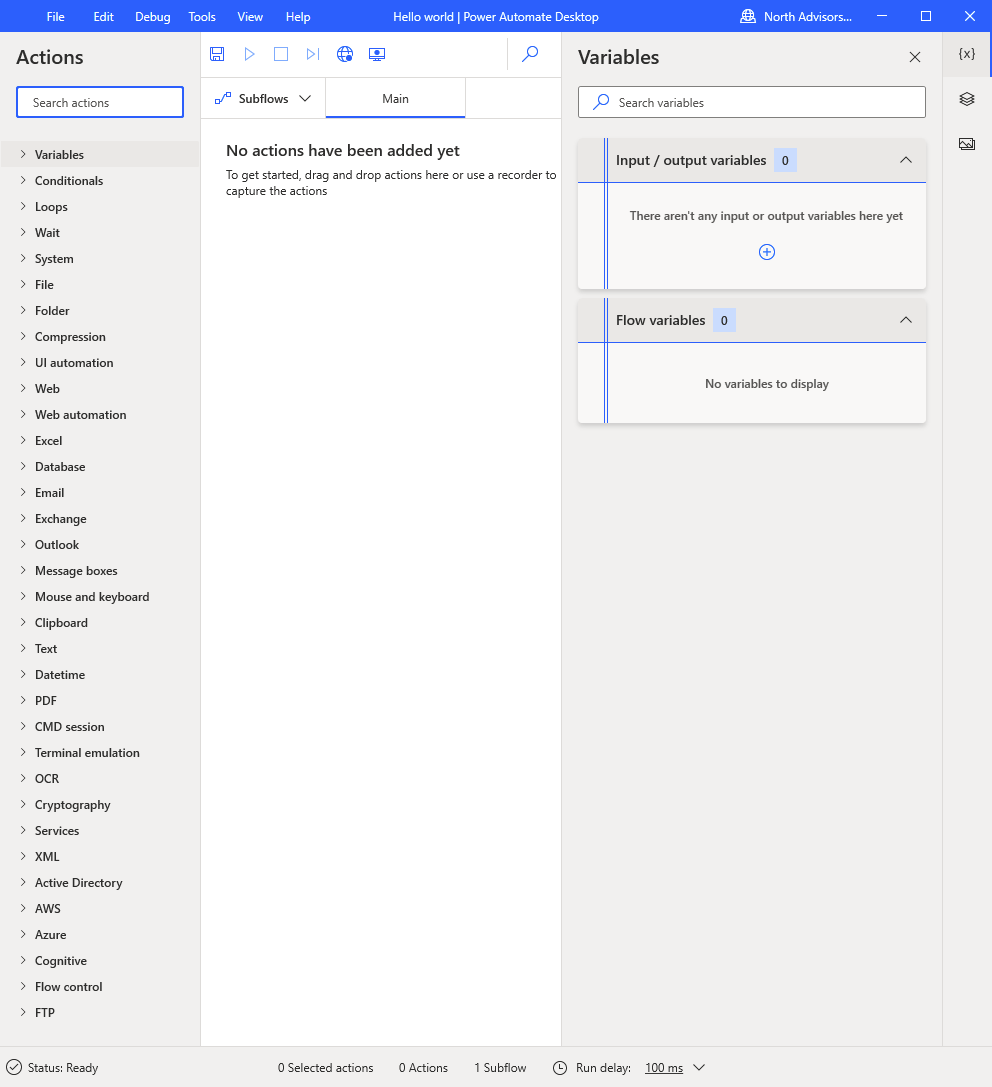
Task: Open the Subflows dropdown
Action: coord(263,98)
